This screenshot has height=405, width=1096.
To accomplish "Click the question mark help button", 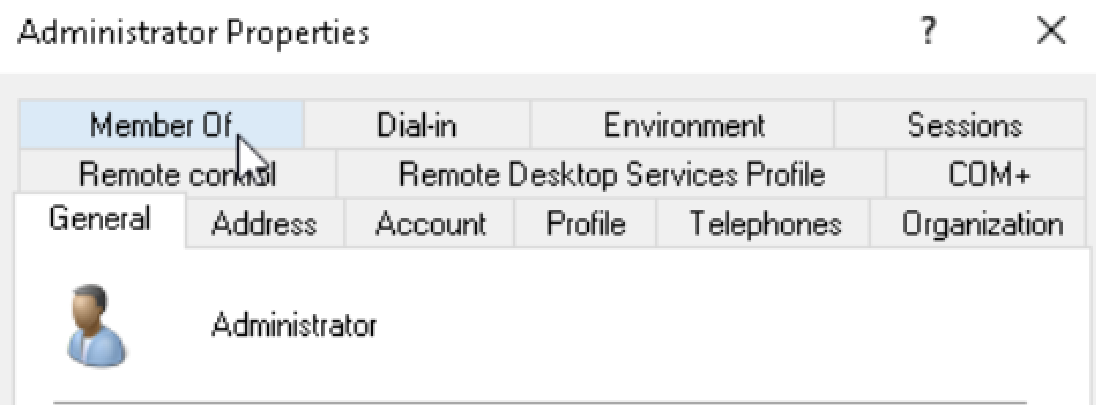I will [929, 33].
